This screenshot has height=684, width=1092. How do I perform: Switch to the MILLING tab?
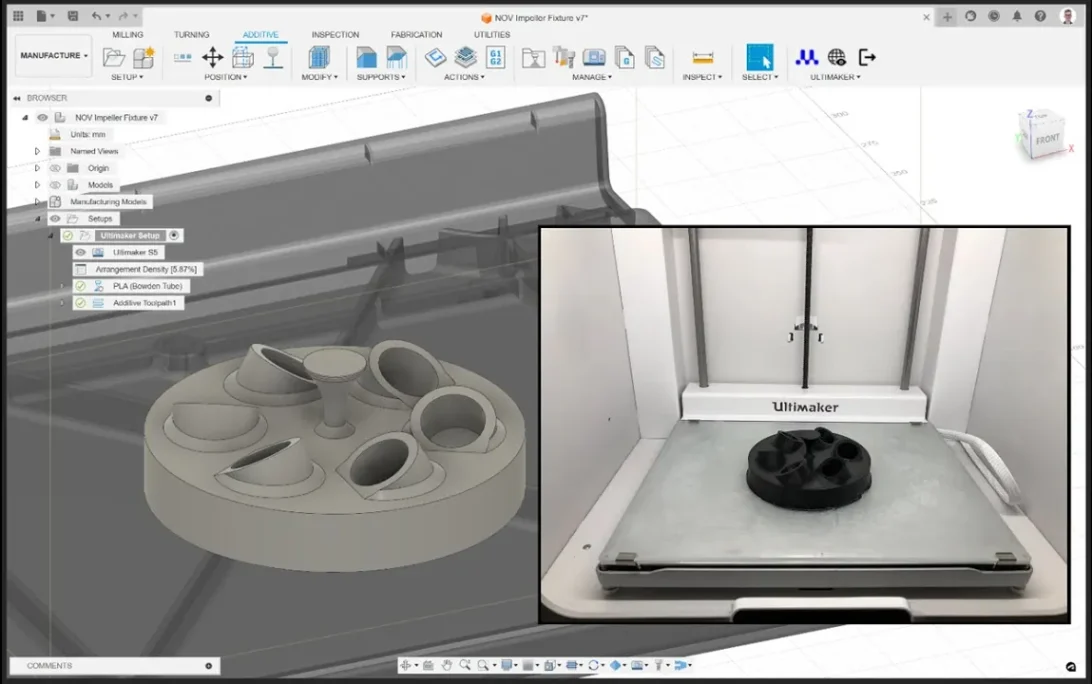[128, 34]
